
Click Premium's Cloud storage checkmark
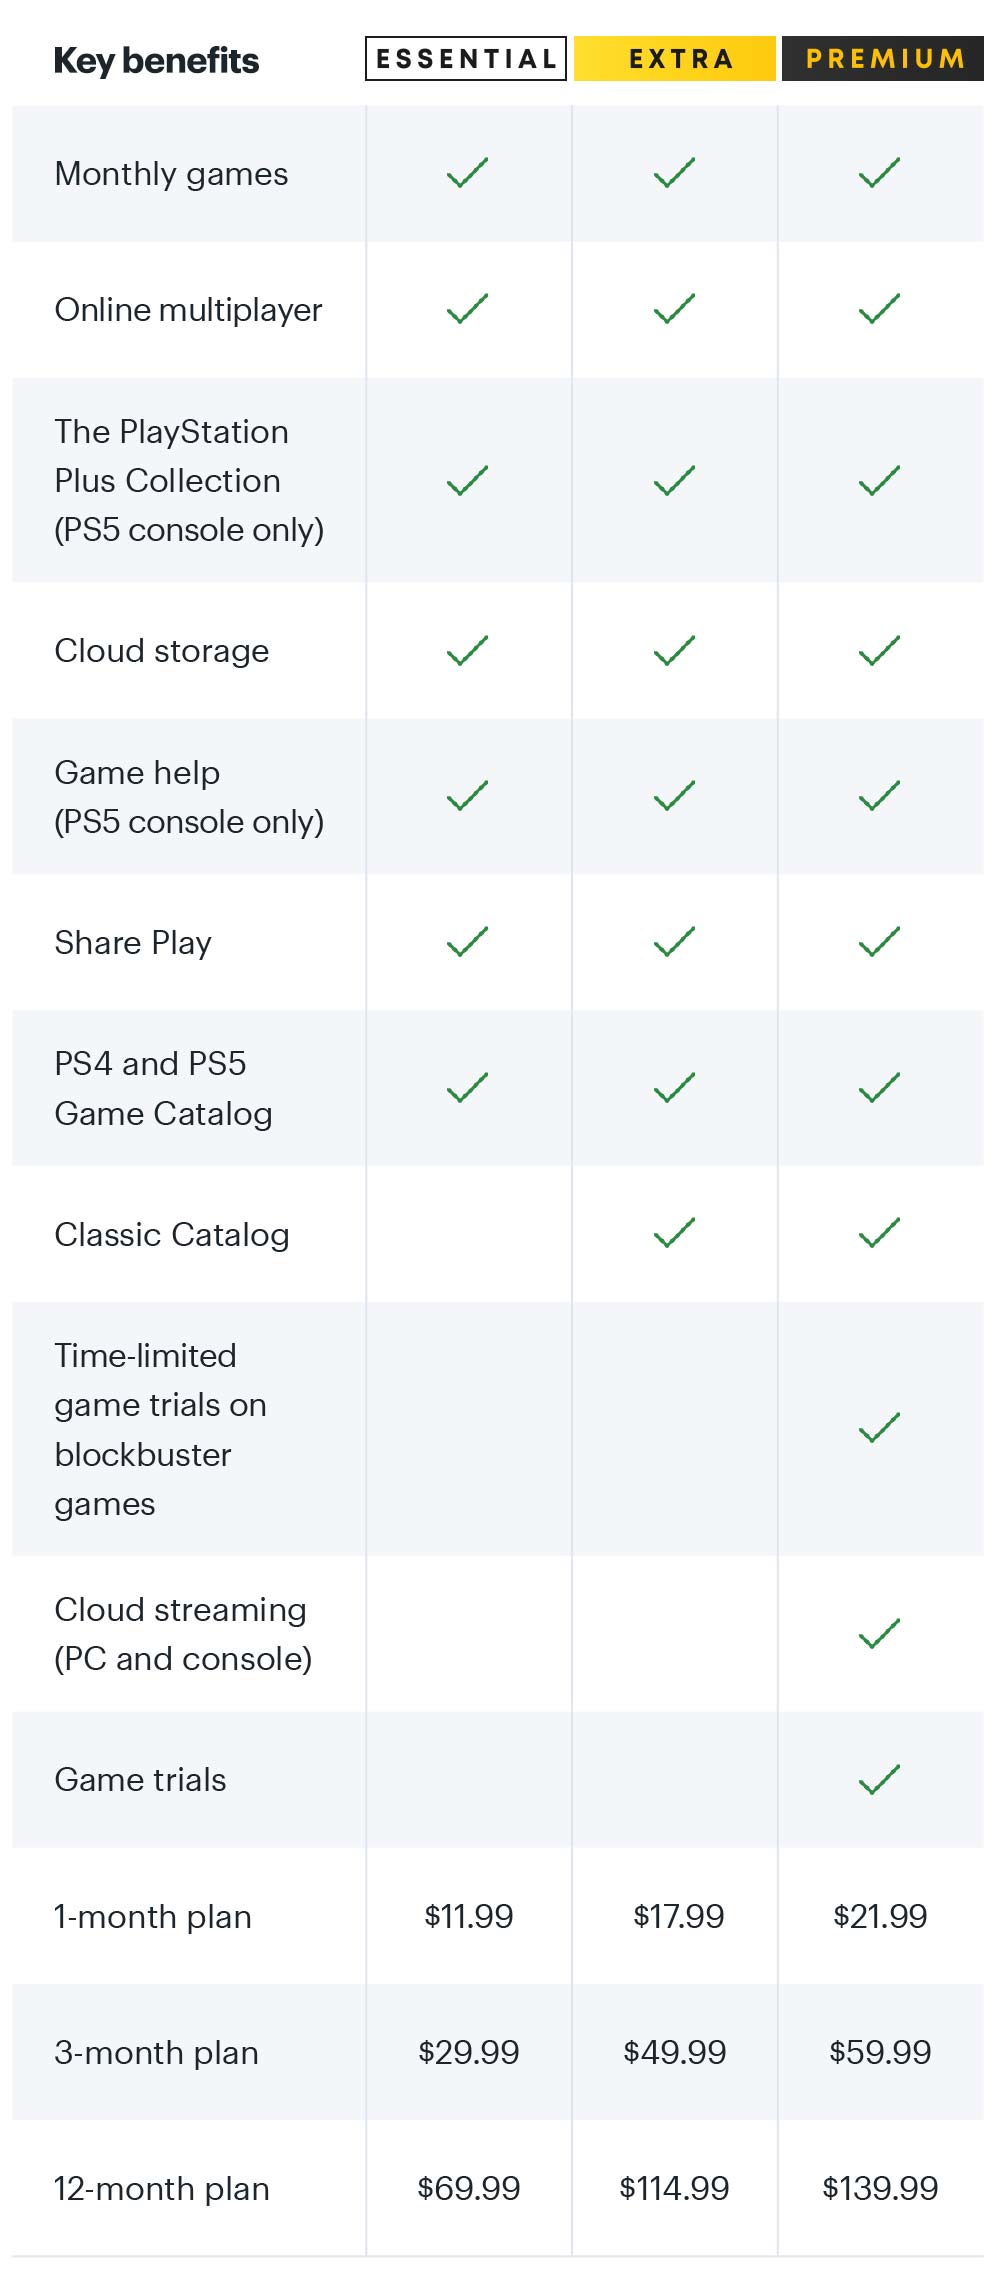click(880, 651)
